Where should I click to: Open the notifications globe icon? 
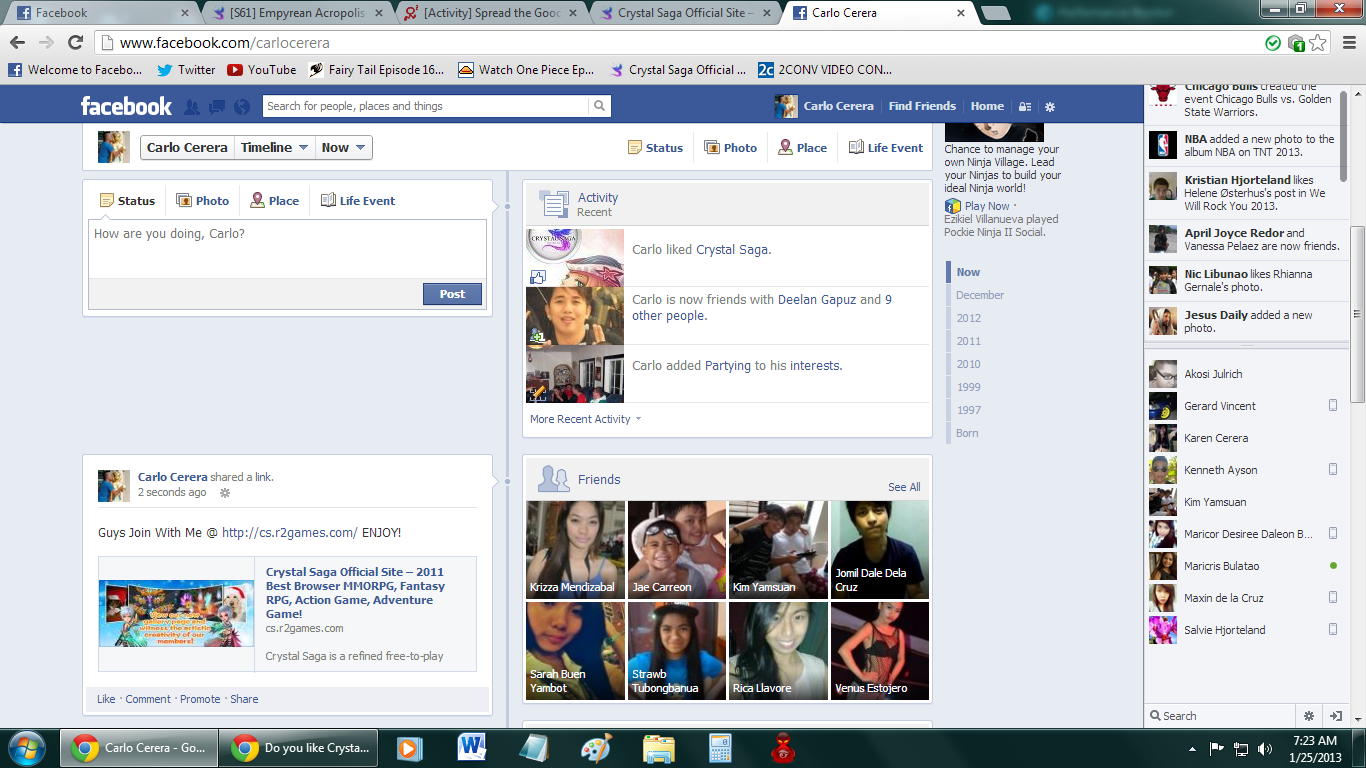tap(242, 107)
